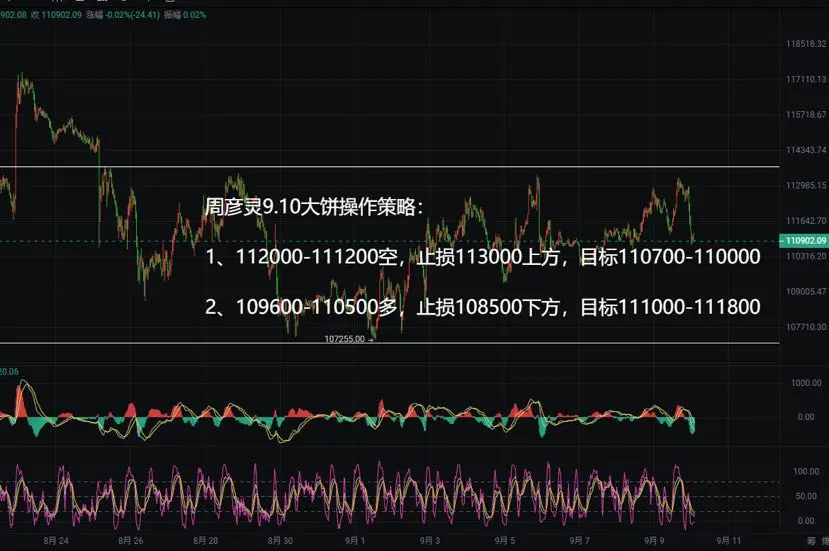829x551 pixels.
Task: Click the closing price 收 110902.09 readout
Action: [x=56, y=15]
